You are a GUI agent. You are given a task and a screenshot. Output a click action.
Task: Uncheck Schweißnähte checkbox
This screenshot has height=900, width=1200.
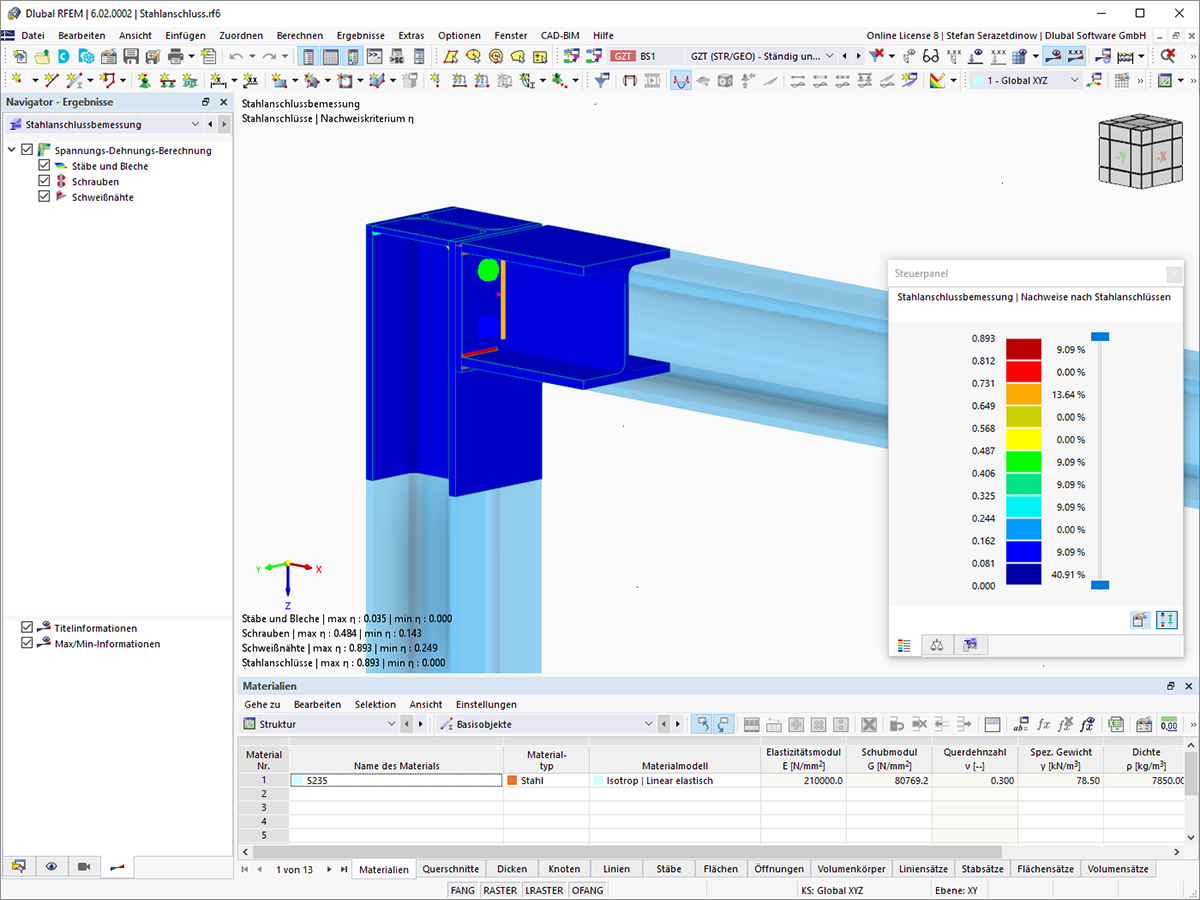[x=44, y=197]
